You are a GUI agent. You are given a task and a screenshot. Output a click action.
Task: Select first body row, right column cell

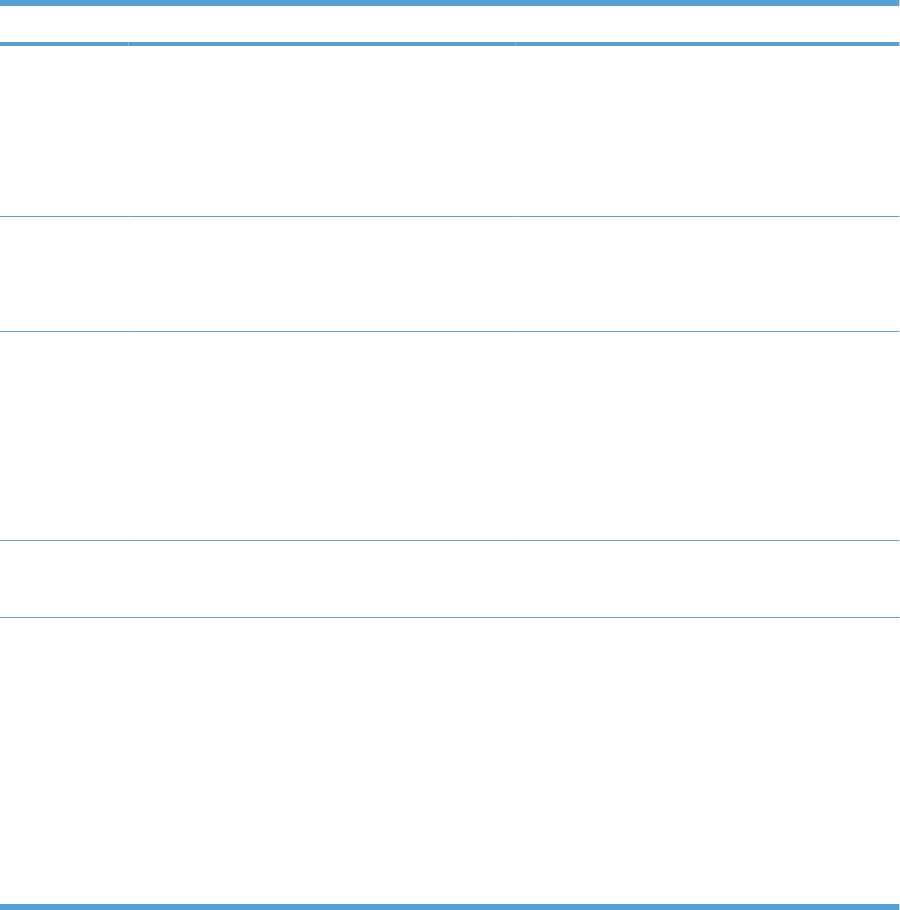707,131
